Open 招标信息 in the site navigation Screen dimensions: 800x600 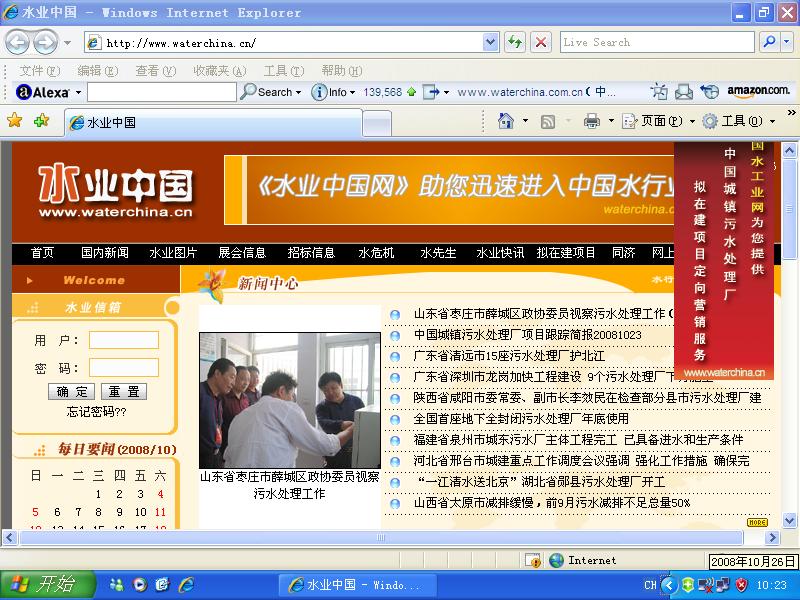[311, 253]
